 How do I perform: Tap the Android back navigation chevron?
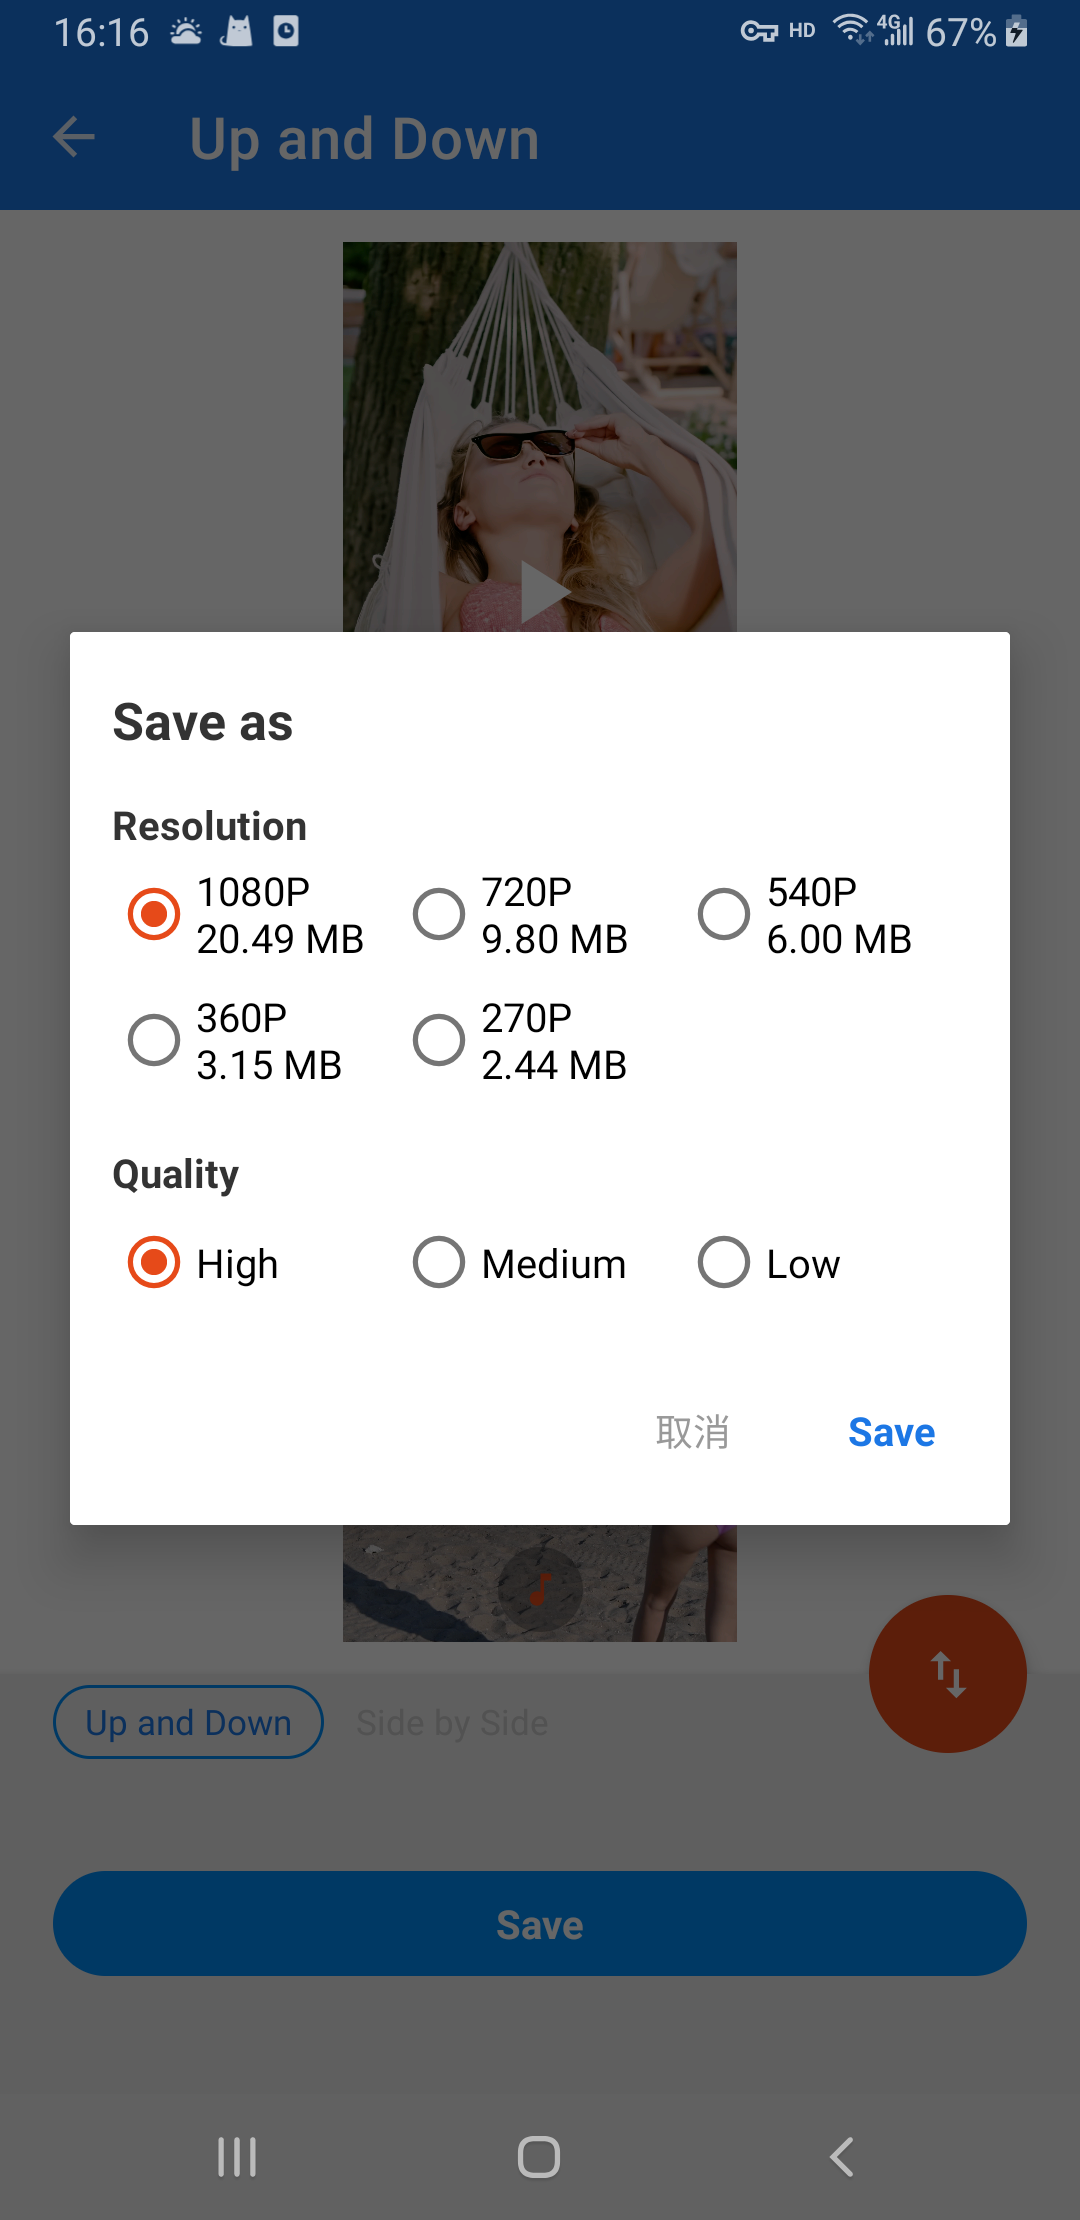842,2157
